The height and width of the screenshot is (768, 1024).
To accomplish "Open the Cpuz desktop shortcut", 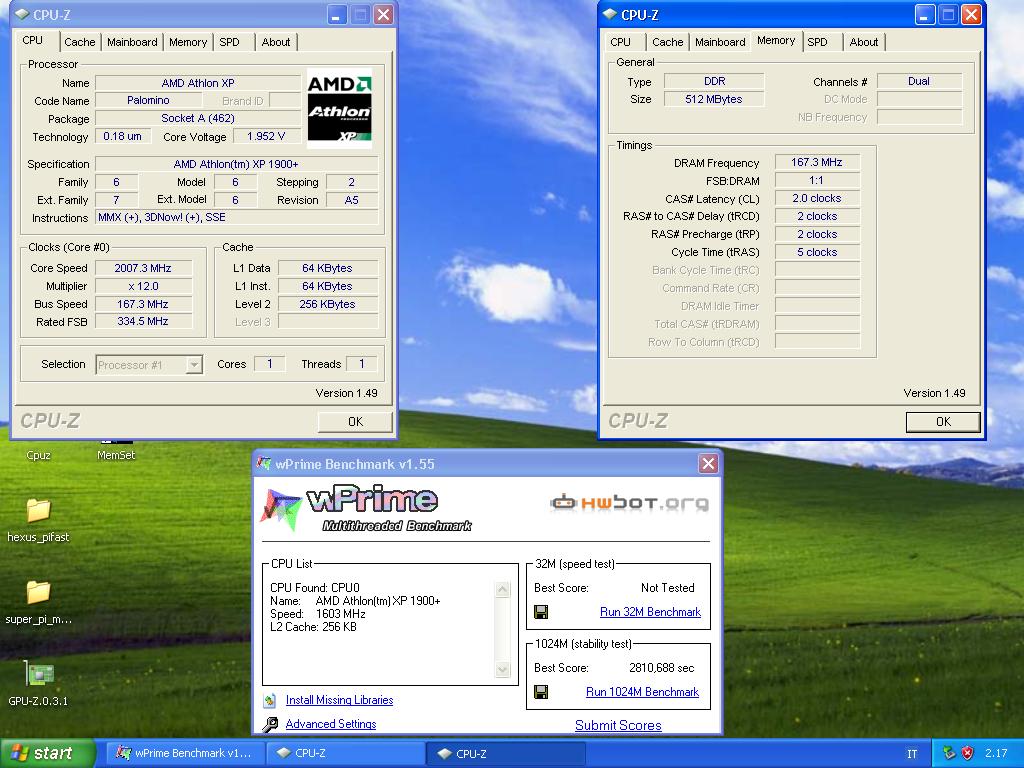I will click(38, 453).
